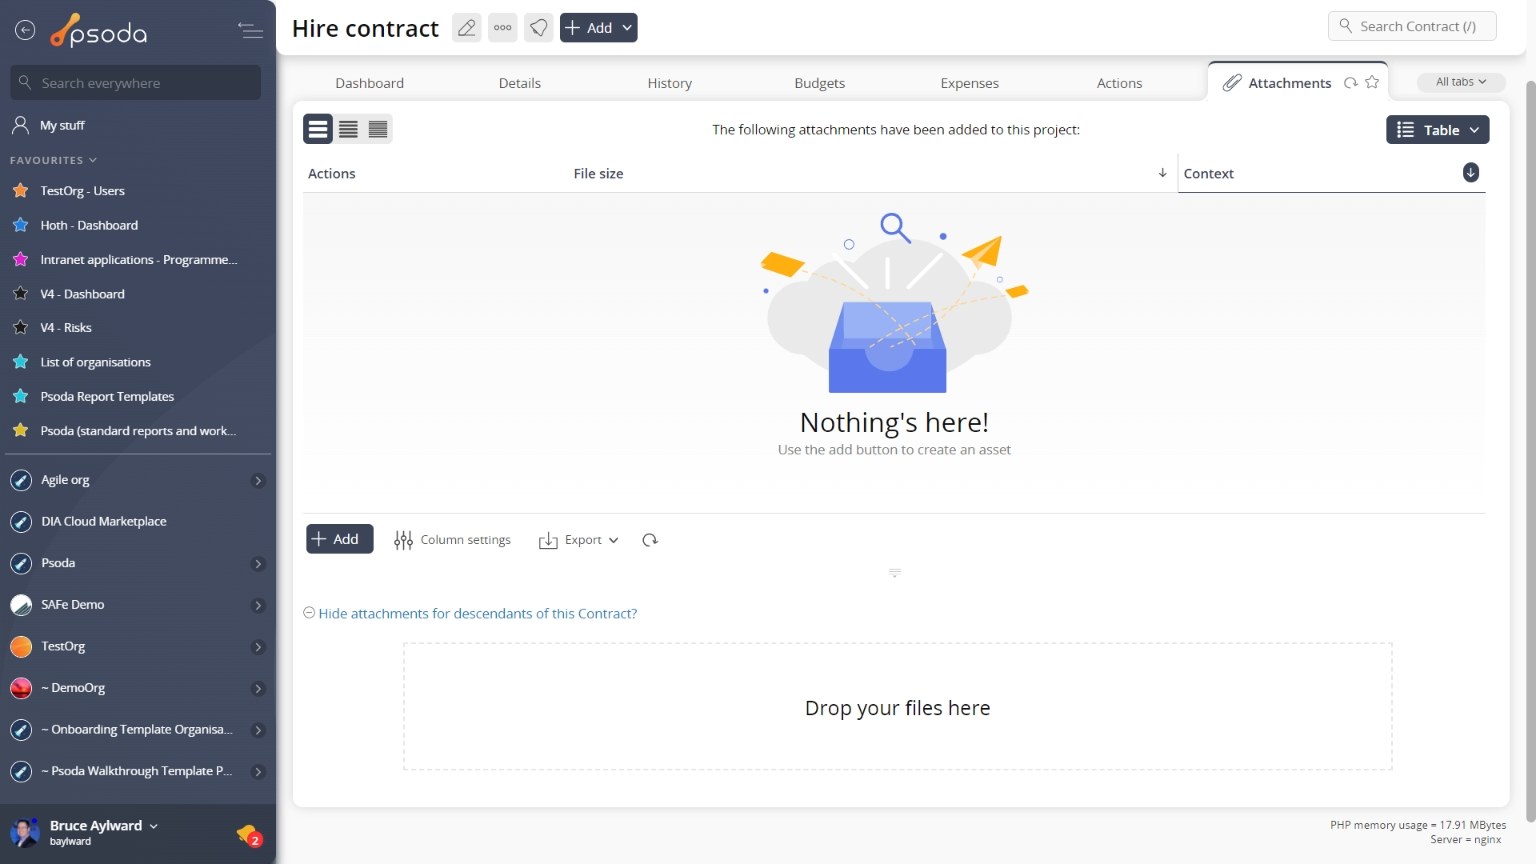1536x864 pixels.
Task: Select the comfortable row density toggle
Action: click(318, 129)
